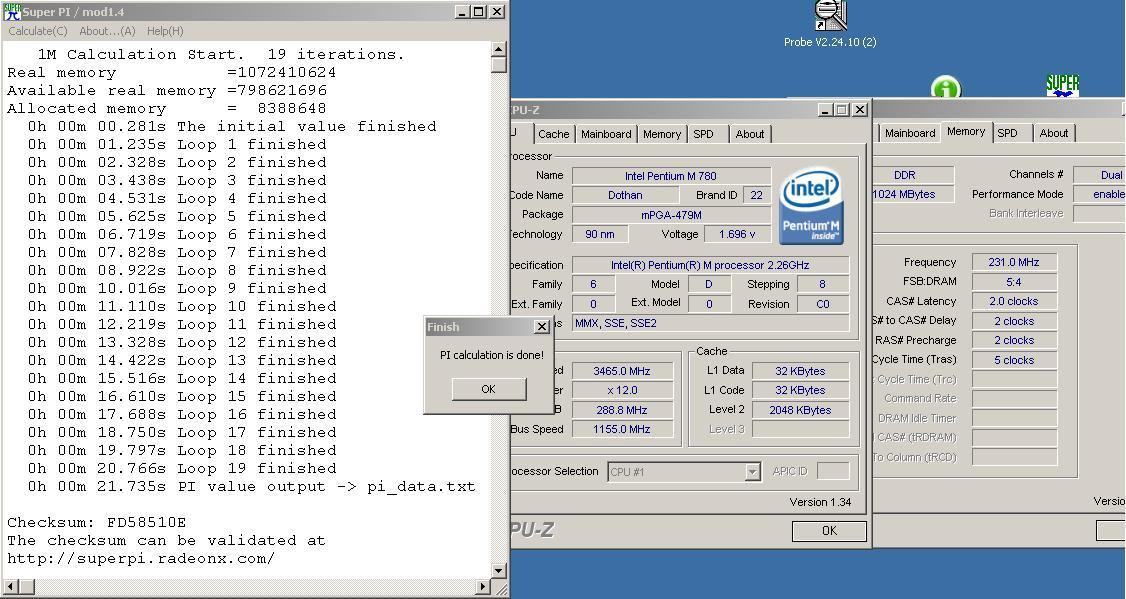Click the Stepping field value 8
This screenshot has height=599, width=1126.
[822, 284]
